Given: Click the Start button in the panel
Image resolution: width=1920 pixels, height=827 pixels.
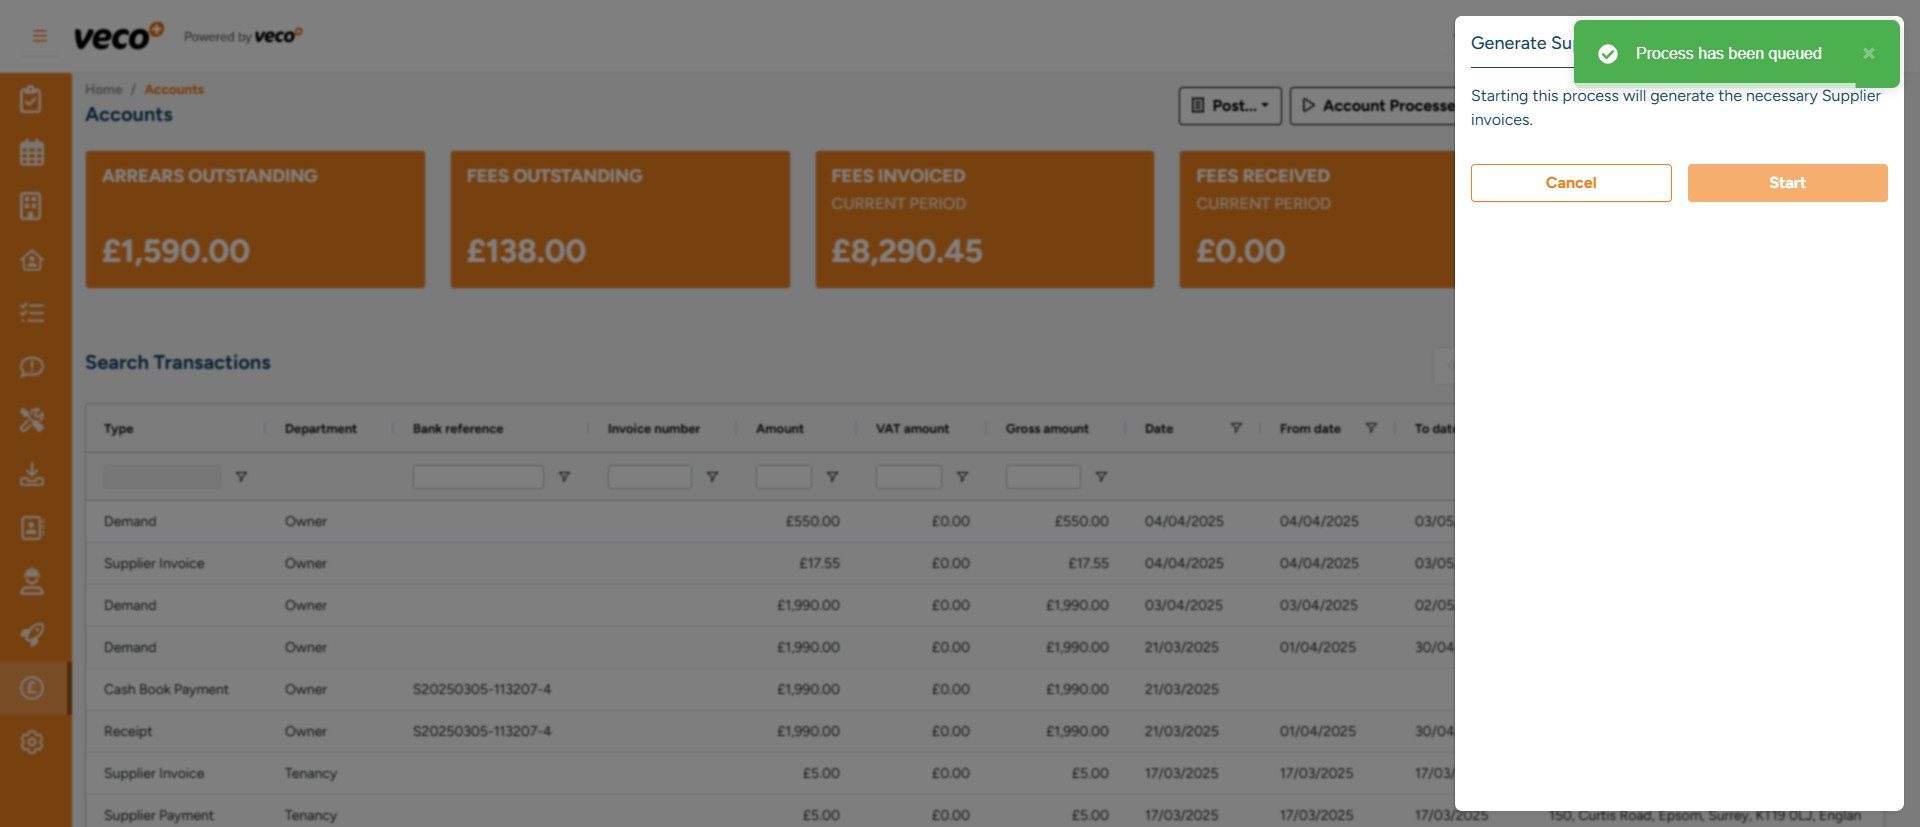Looking at the screenshot, I should [x=1787, y=183].
